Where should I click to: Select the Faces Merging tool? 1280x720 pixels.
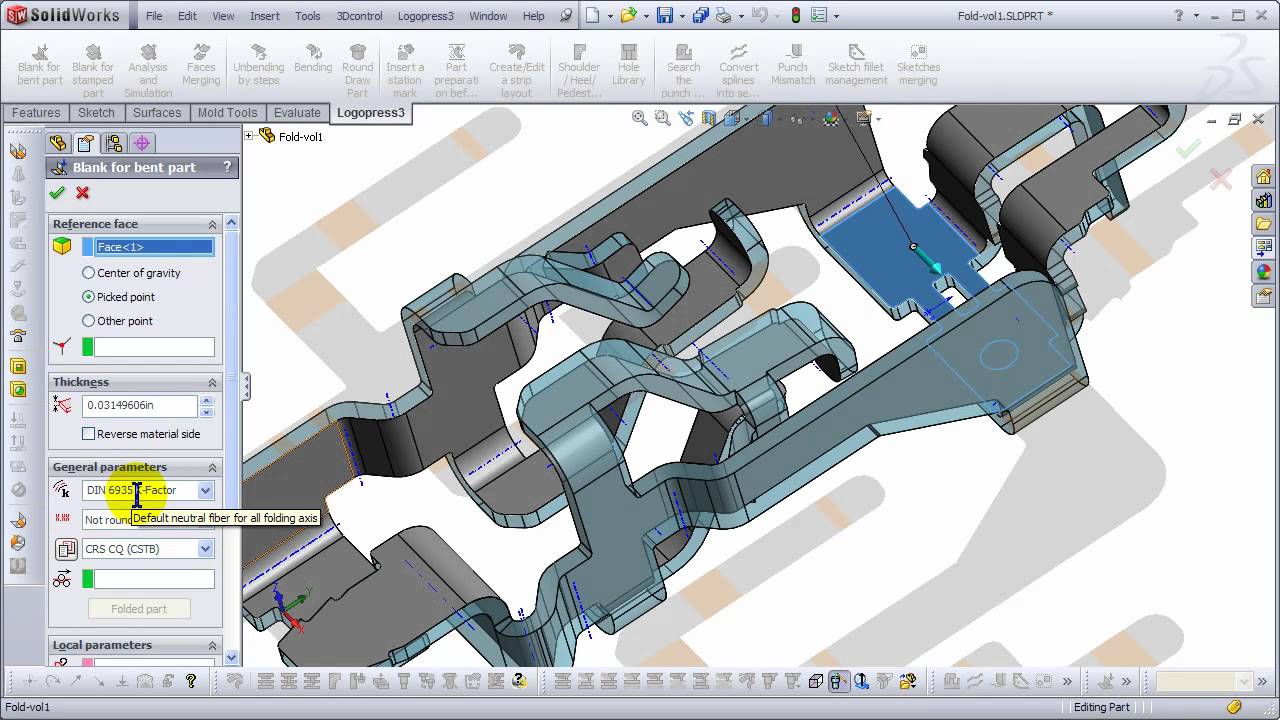click(x=201, y=66)
